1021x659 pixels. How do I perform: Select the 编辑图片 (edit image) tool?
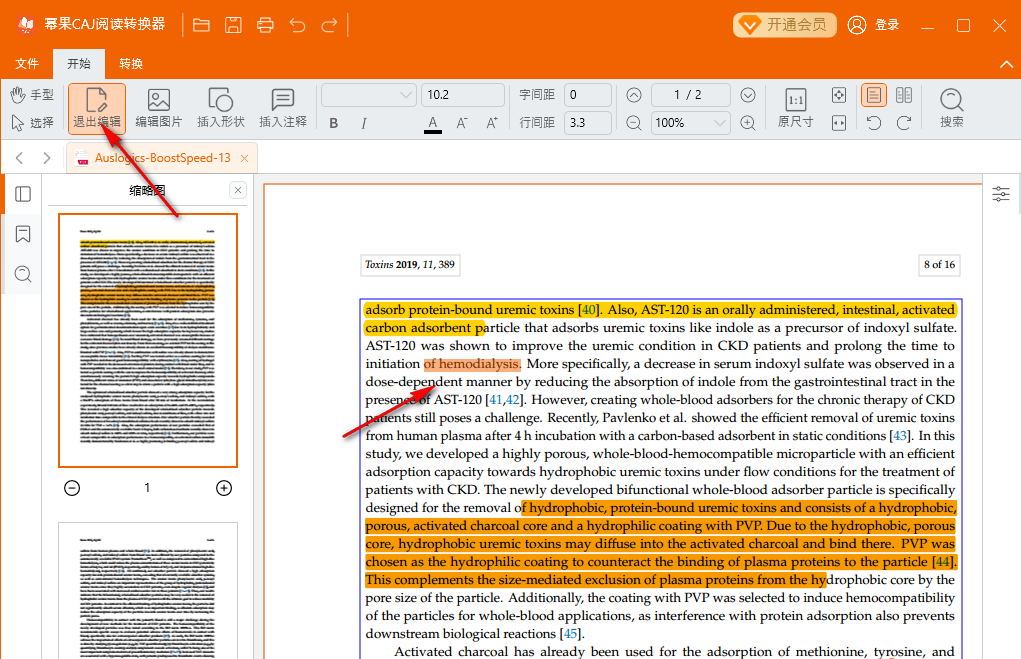tap(159, 108)
